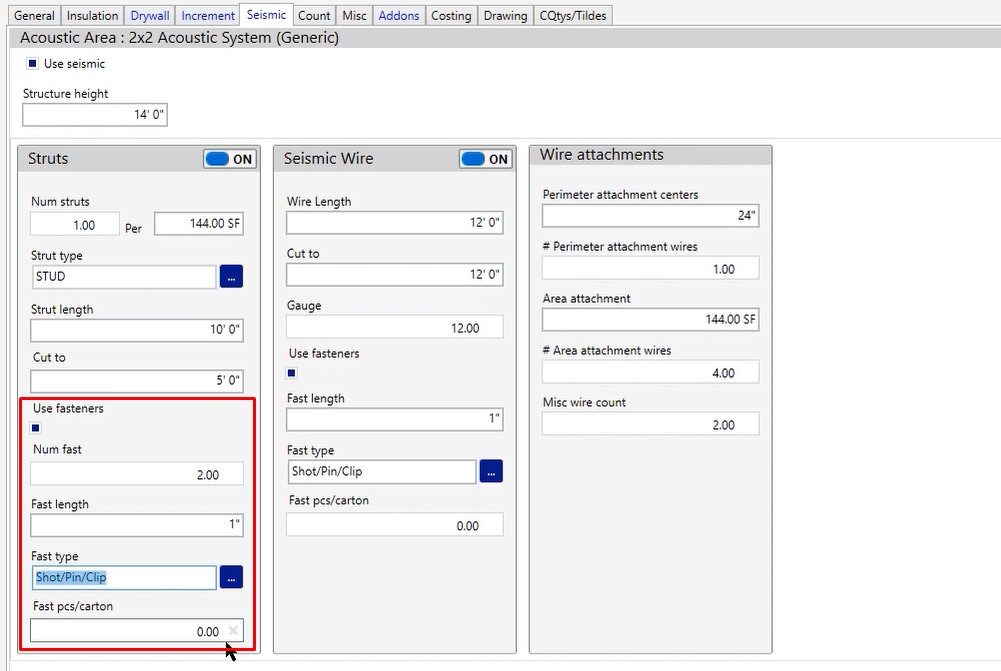Viewport: 1001px width, 671px height.
Task: Edit the Num struts field
Action: pos(75,225)
